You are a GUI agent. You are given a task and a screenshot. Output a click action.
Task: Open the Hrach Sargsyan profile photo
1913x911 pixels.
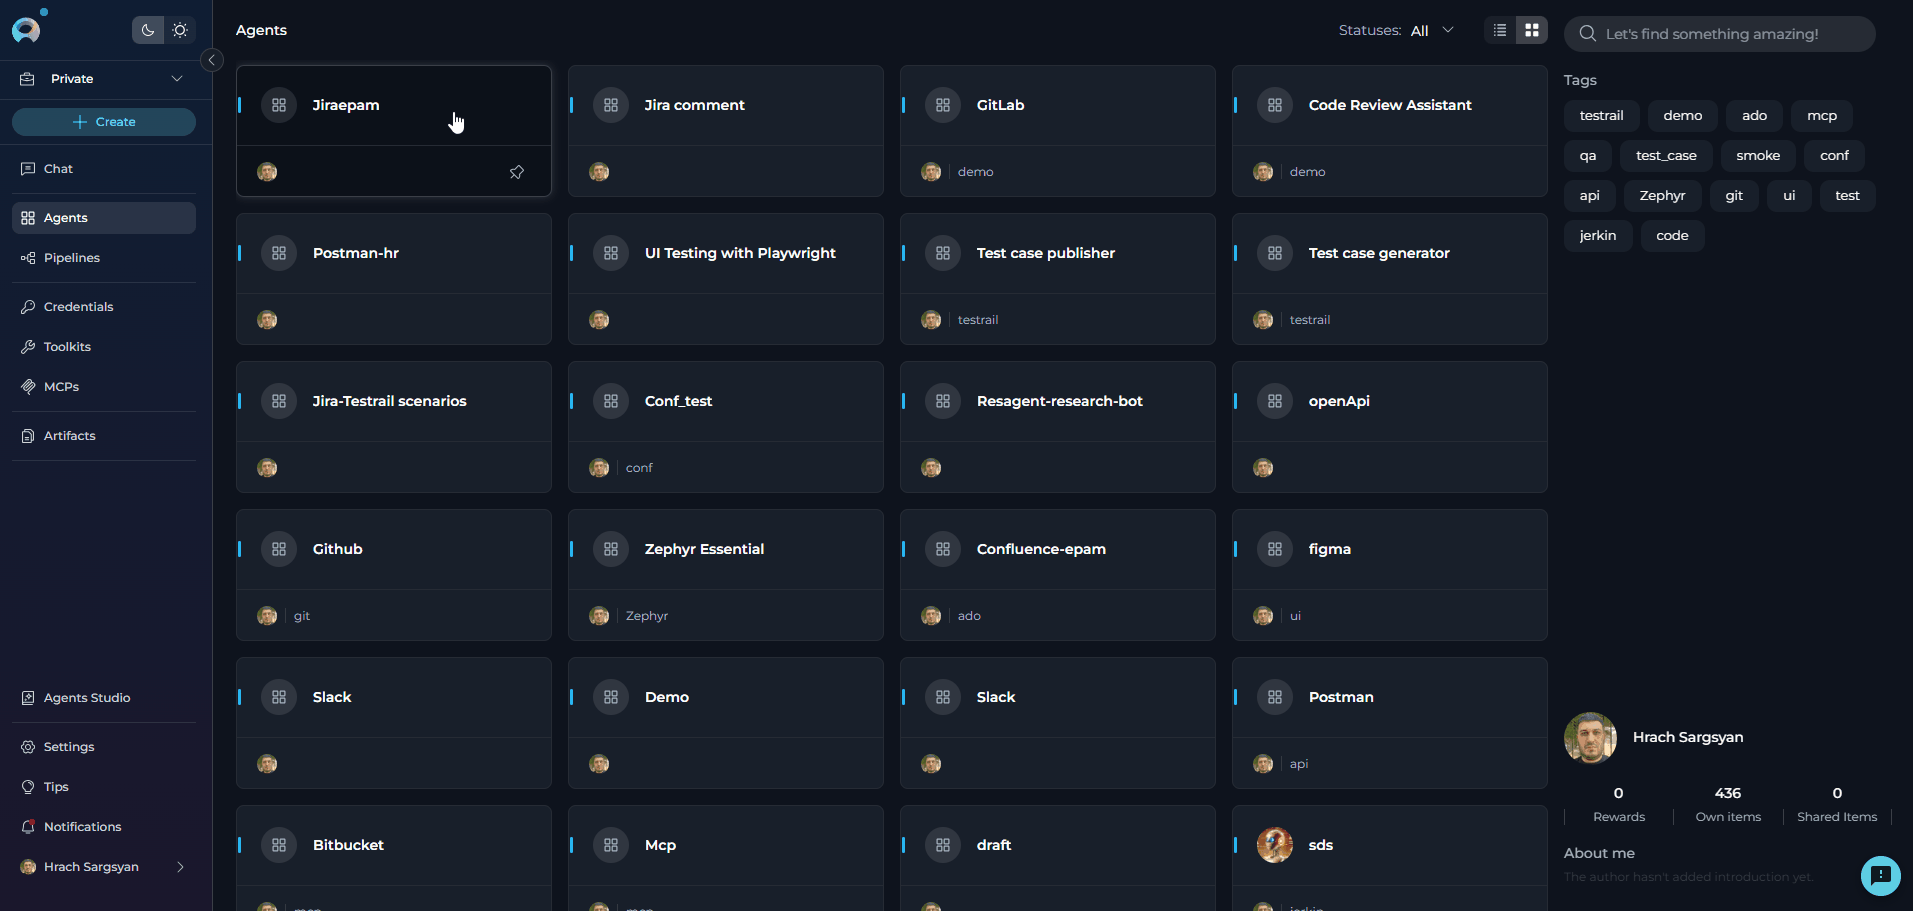coord(1590,738)
